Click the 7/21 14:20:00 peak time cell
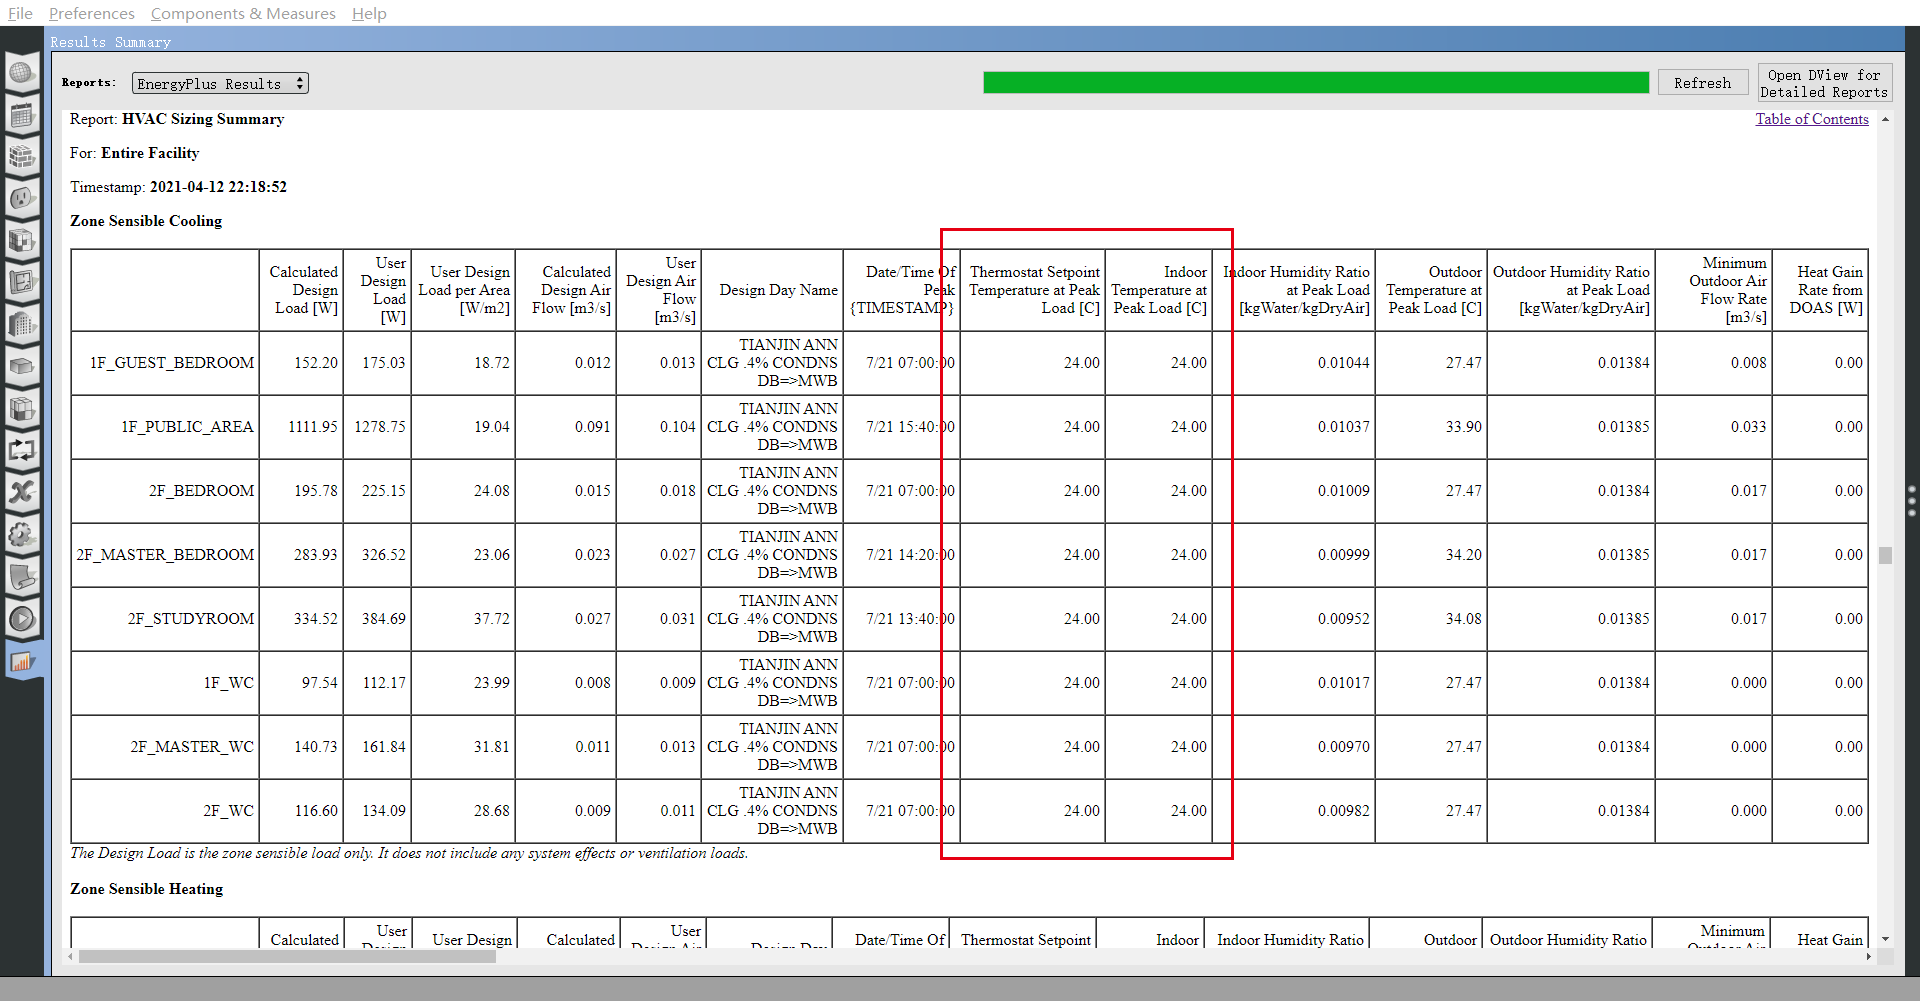Screen dimensions: 1920x1001 pos(910,555)
